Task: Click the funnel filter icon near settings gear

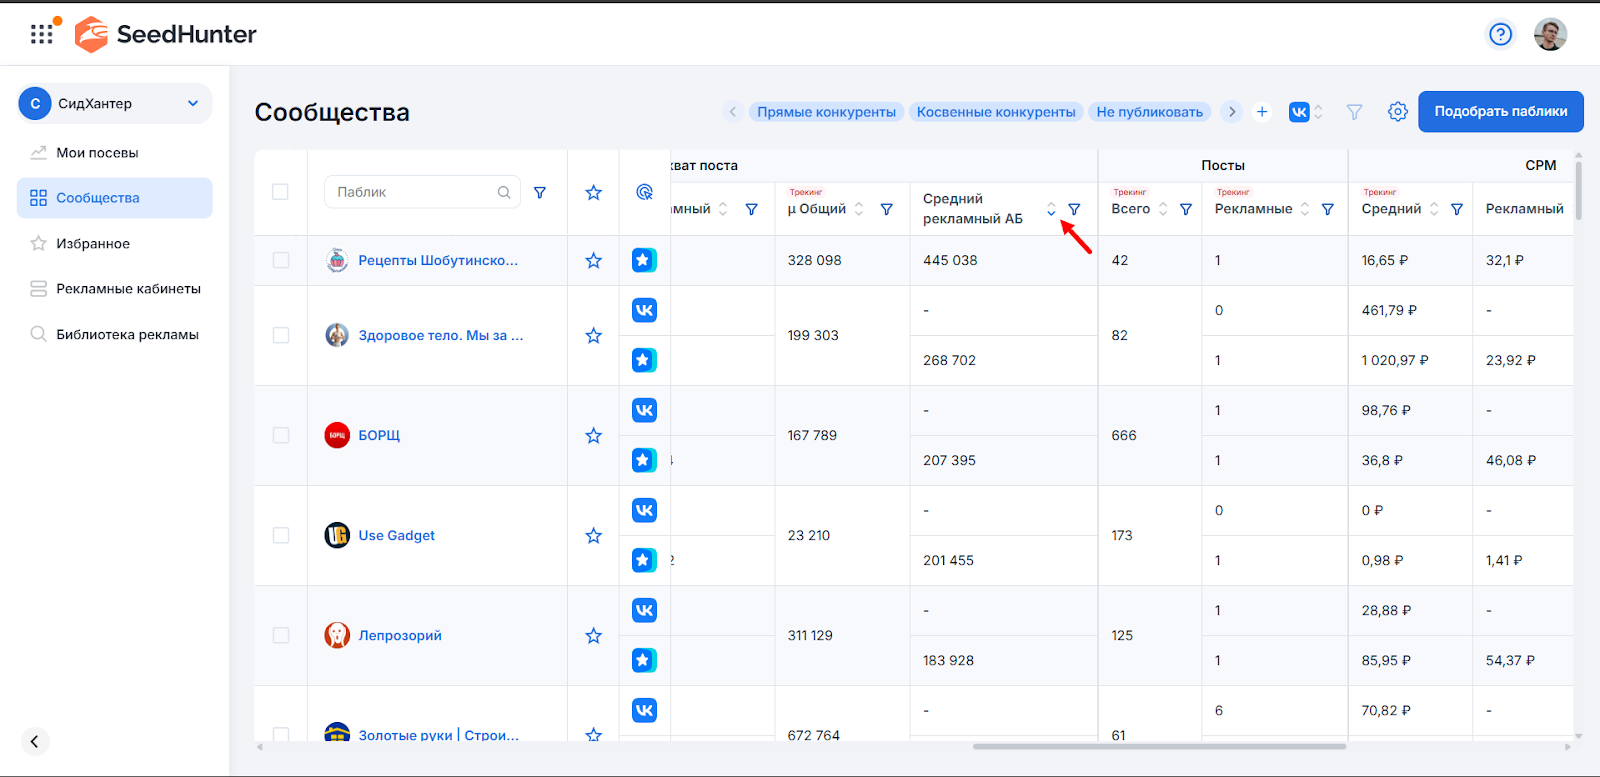Action: click(x=1354, y=112)
